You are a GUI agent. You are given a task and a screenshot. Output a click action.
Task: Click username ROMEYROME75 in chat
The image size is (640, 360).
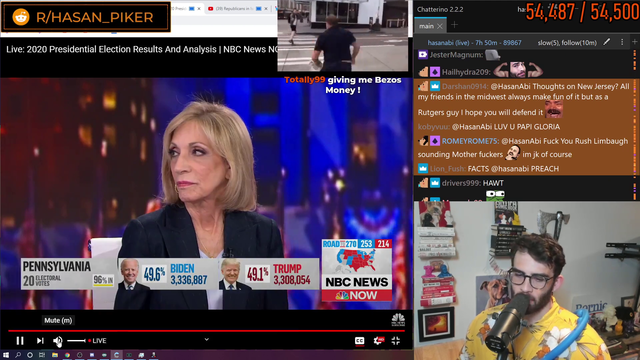click(470, 141)
